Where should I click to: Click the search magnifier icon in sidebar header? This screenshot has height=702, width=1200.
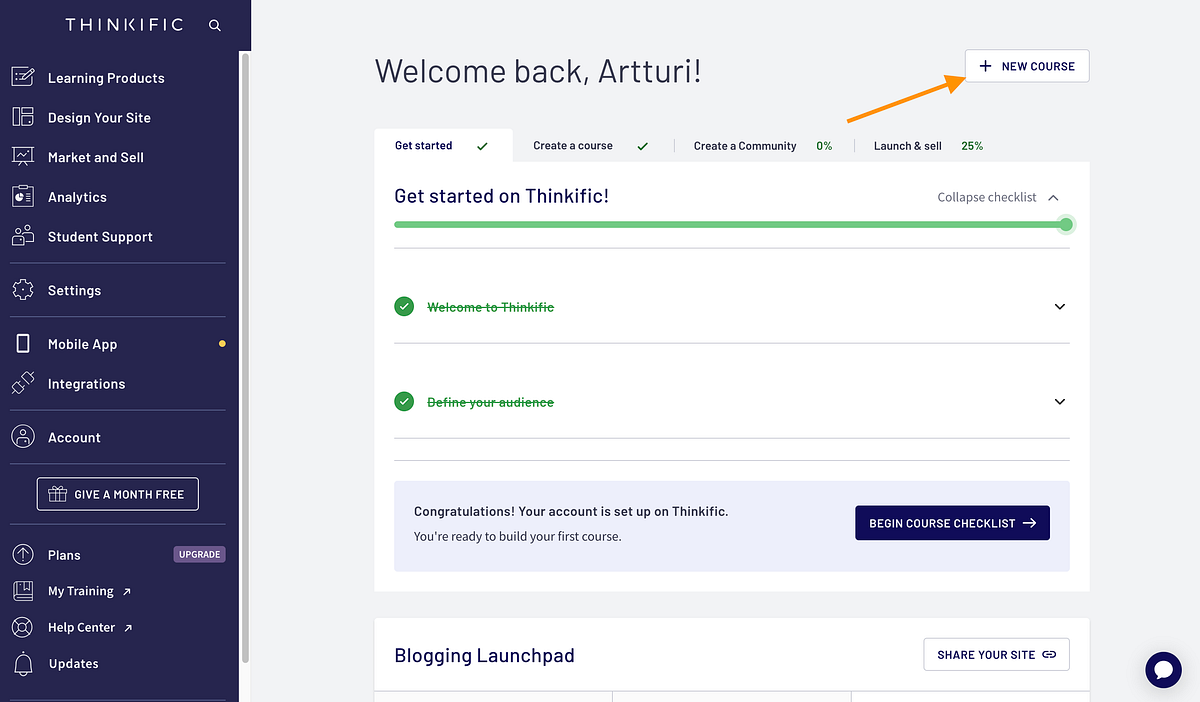pyautogui.click(x=215, y=26)
